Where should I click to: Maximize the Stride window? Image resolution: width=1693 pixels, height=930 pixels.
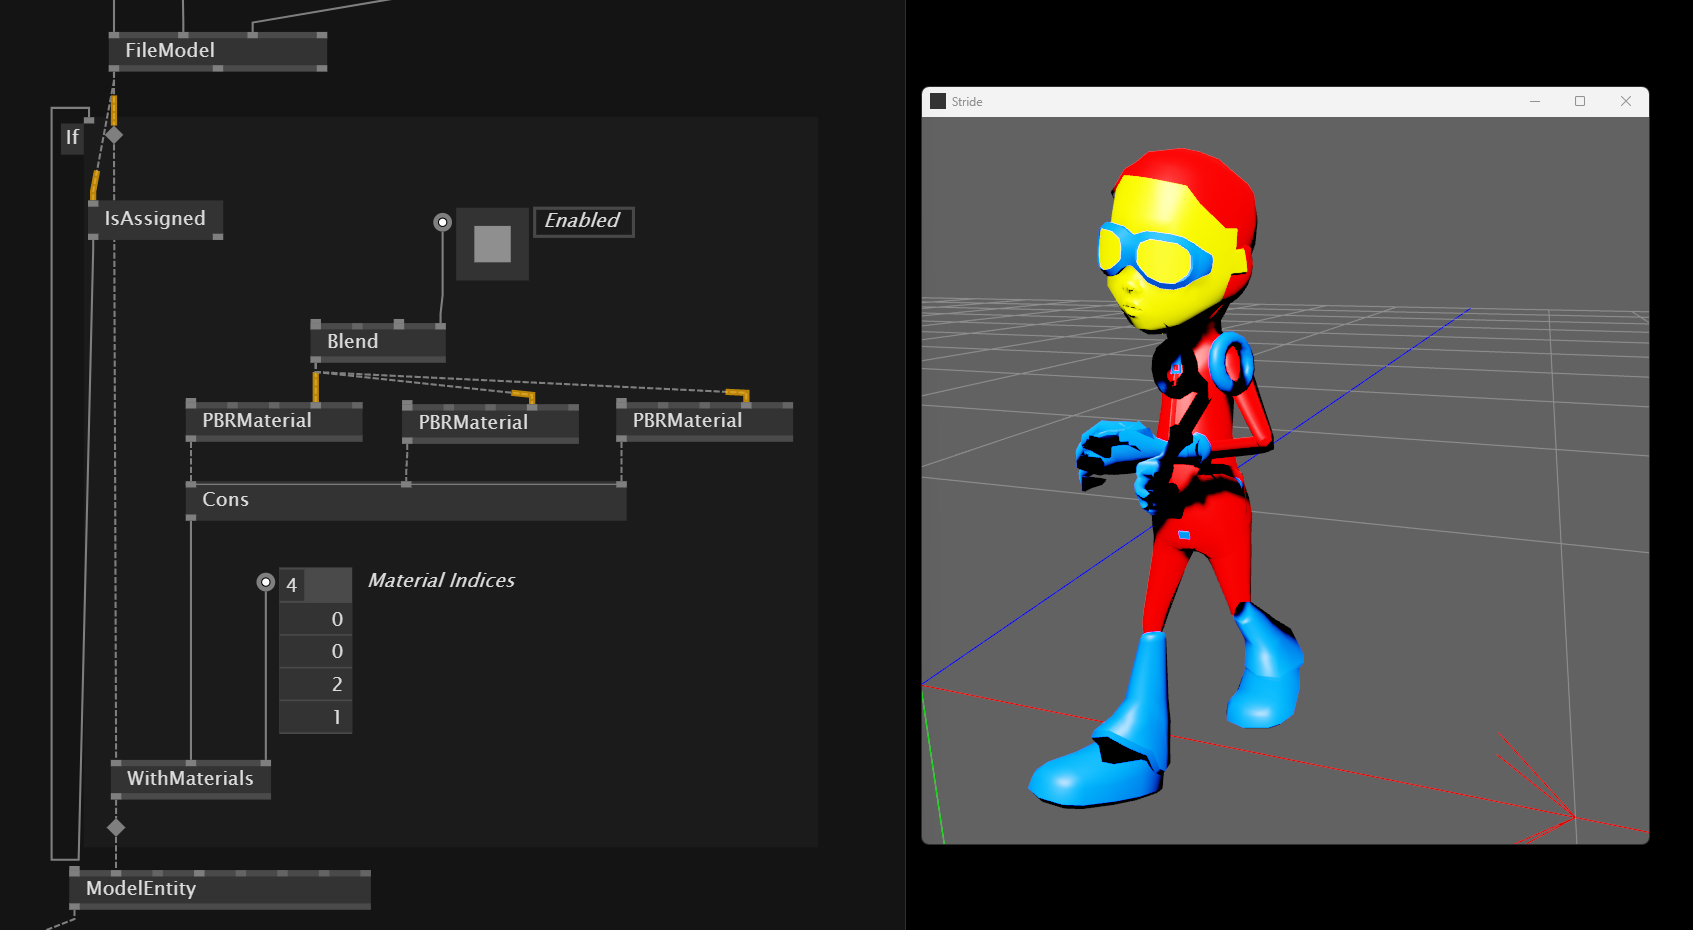(1580, 101)
